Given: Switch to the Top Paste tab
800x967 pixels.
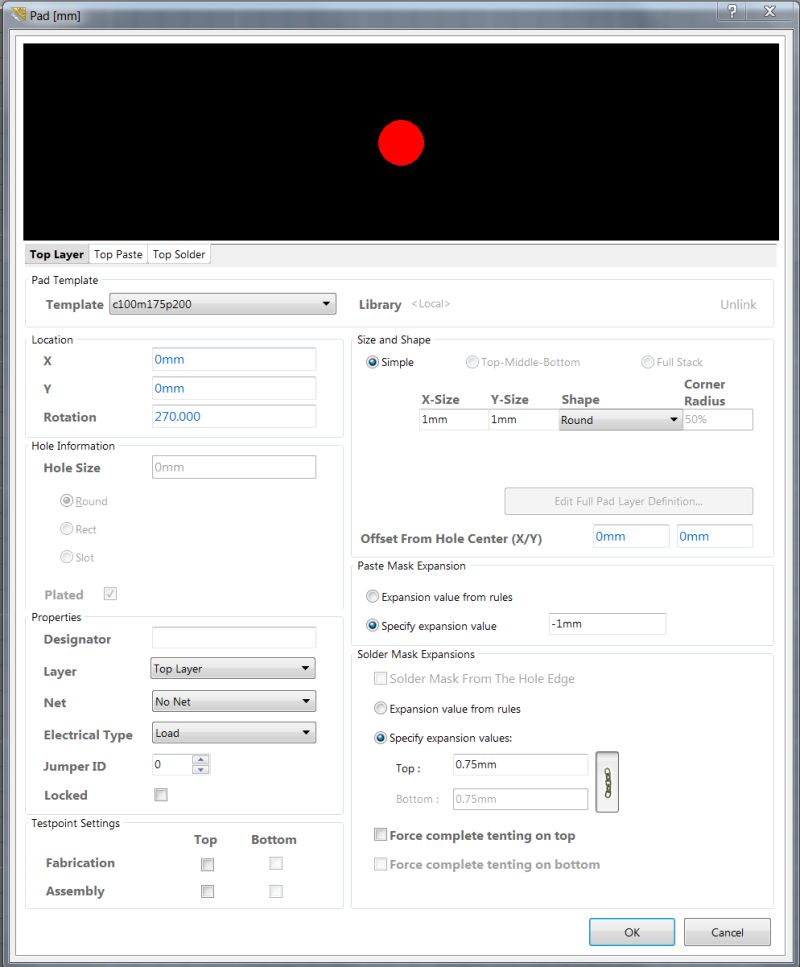Looking at the screenshot, I should point(119,254).
